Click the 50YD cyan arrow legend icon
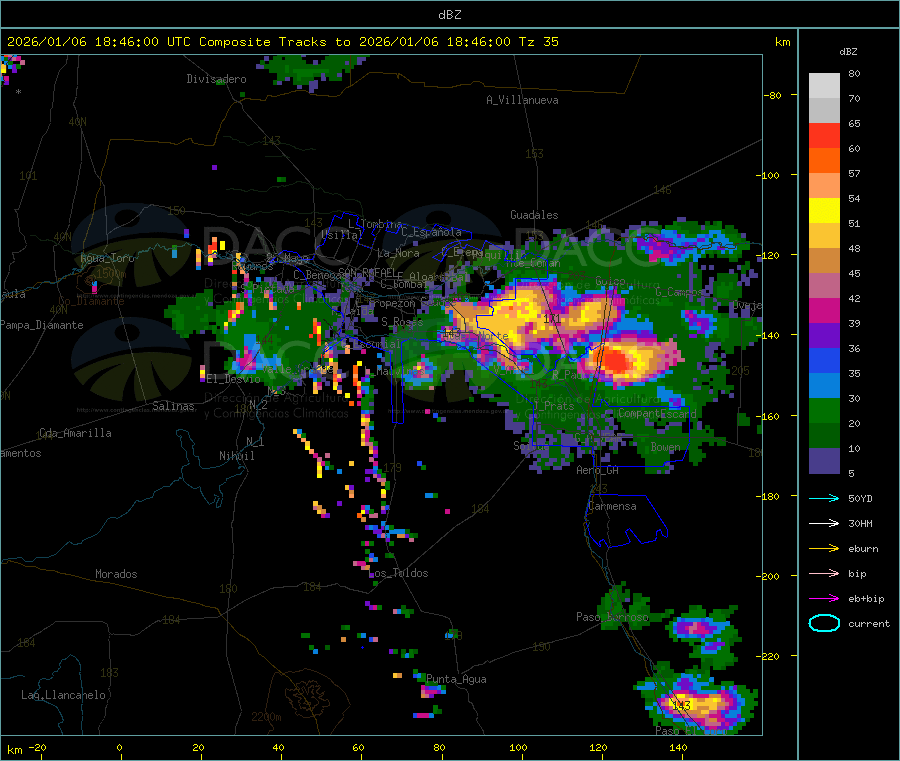Image resolution: width=900 pixels, height=761 pixels. pyautogui.click(x=824, y=498)
